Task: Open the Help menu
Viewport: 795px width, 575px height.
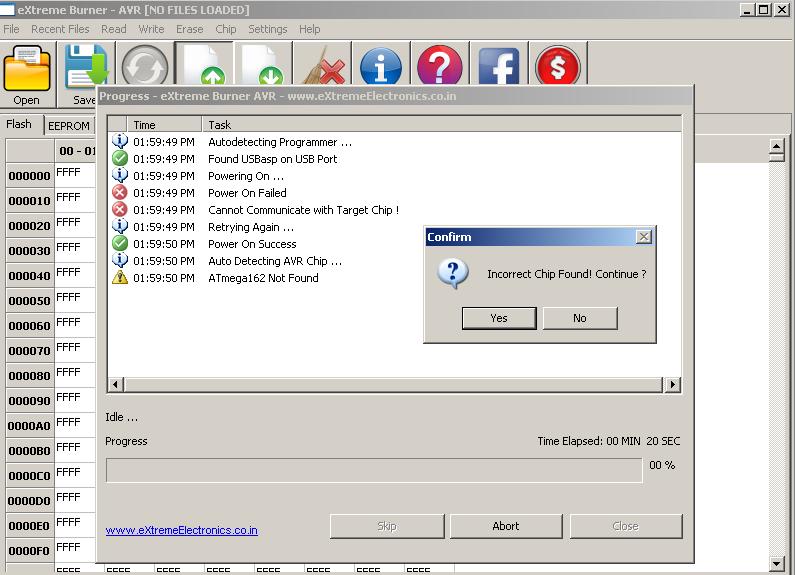Action: coord(309,29)
